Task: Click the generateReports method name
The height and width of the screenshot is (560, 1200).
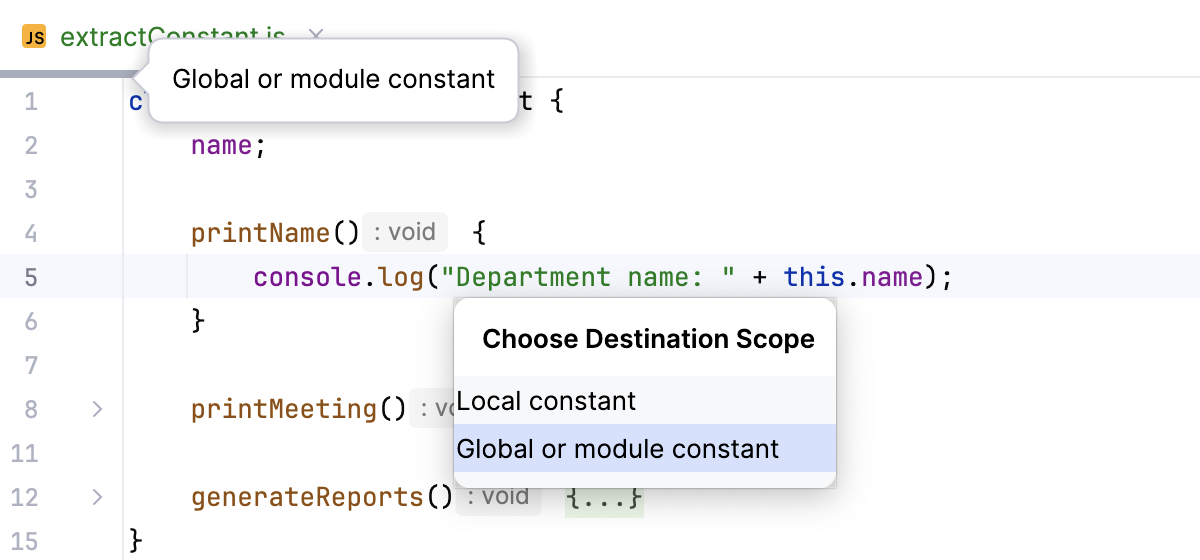Action: (x=308, y=497)
